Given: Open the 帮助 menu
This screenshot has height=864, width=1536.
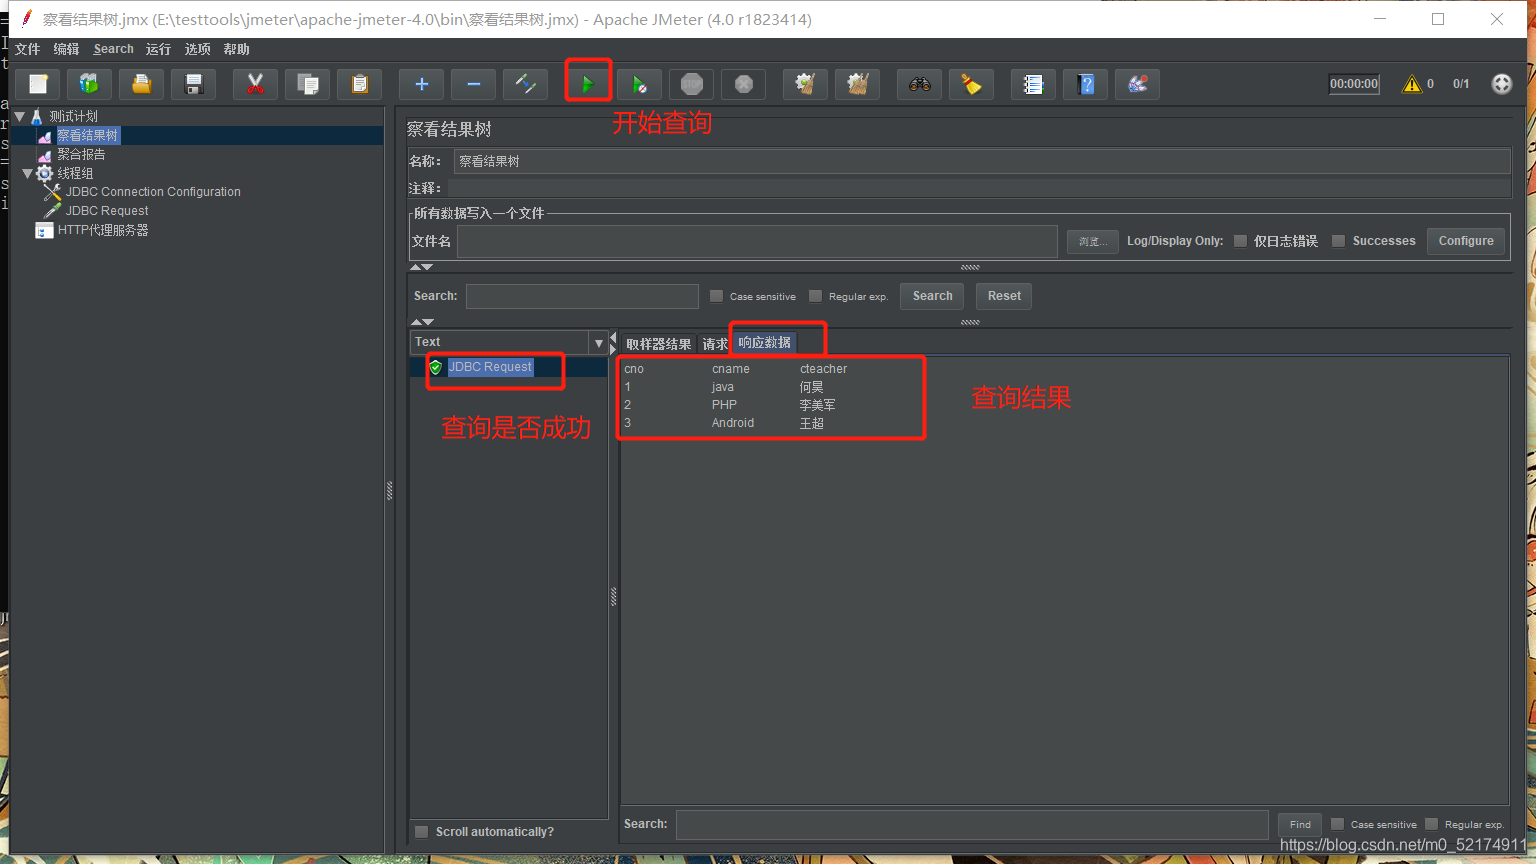Looking at the screenshot, I should point(236,49).
